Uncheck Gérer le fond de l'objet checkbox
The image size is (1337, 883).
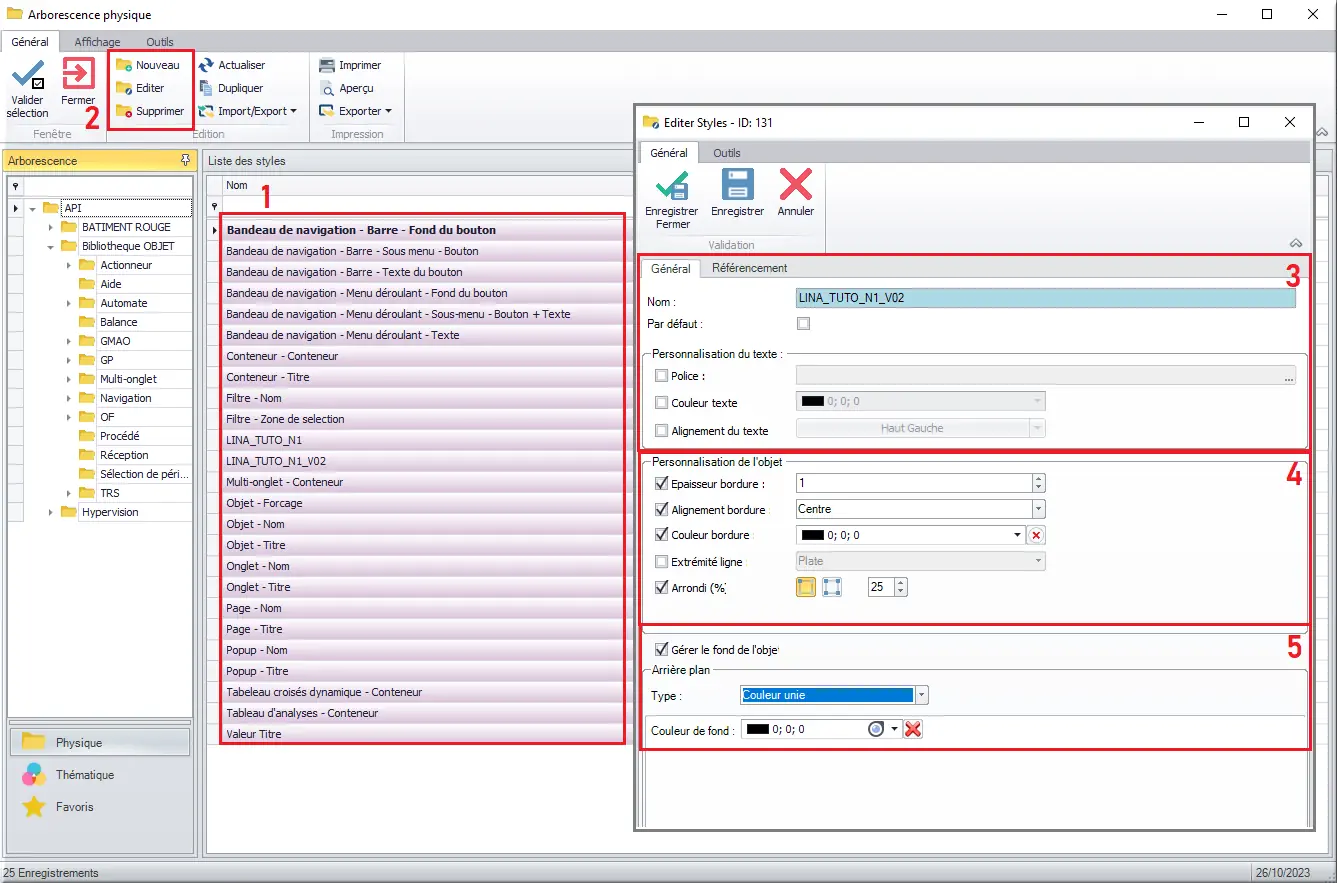coord(661,650)
